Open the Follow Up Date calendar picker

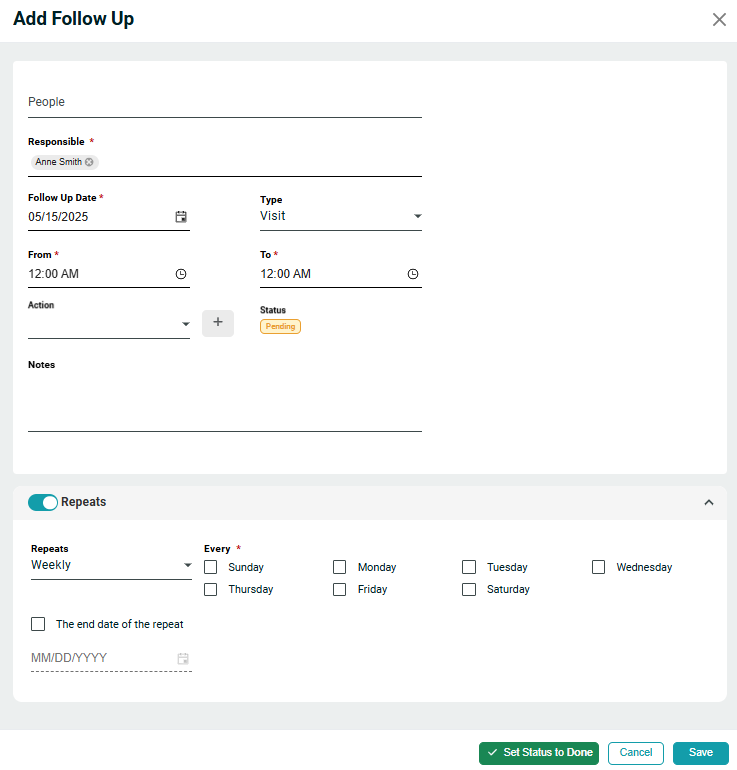(181, 217)
